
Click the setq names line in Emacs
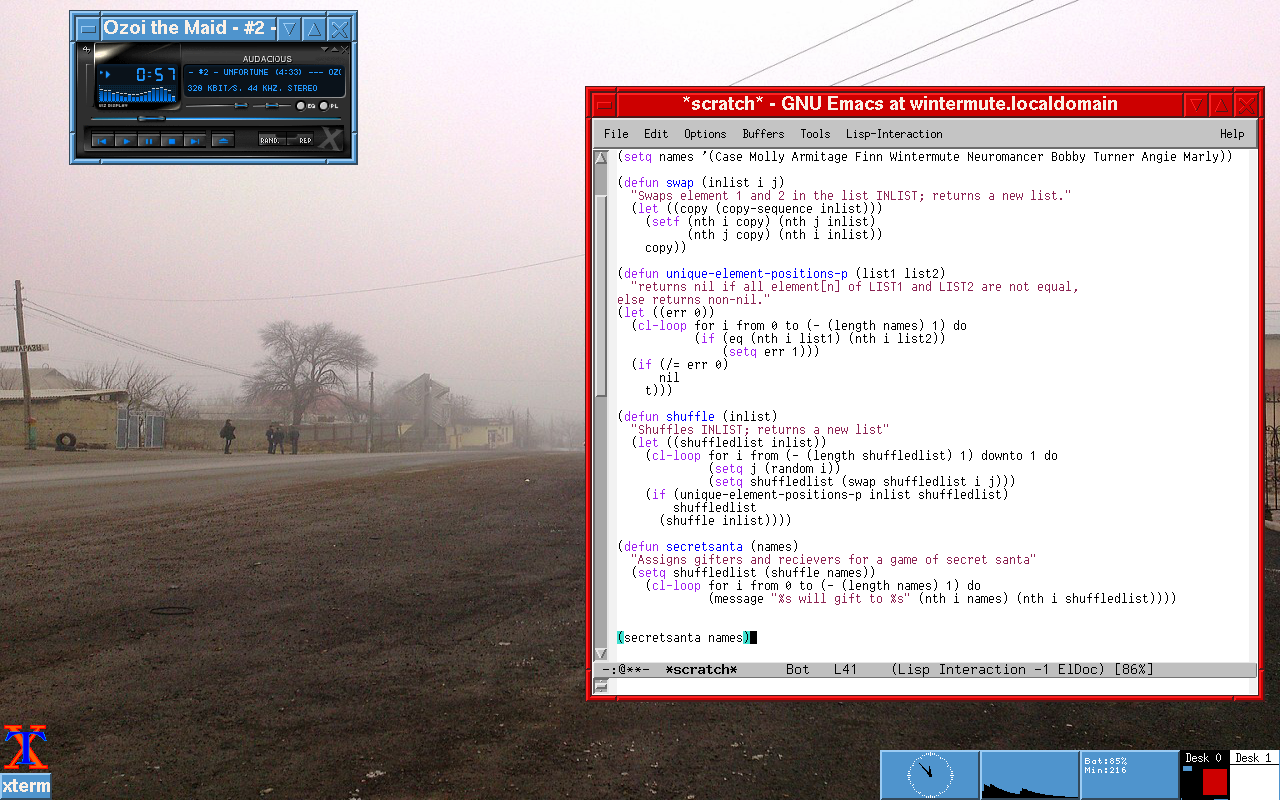tap(925, 156)
